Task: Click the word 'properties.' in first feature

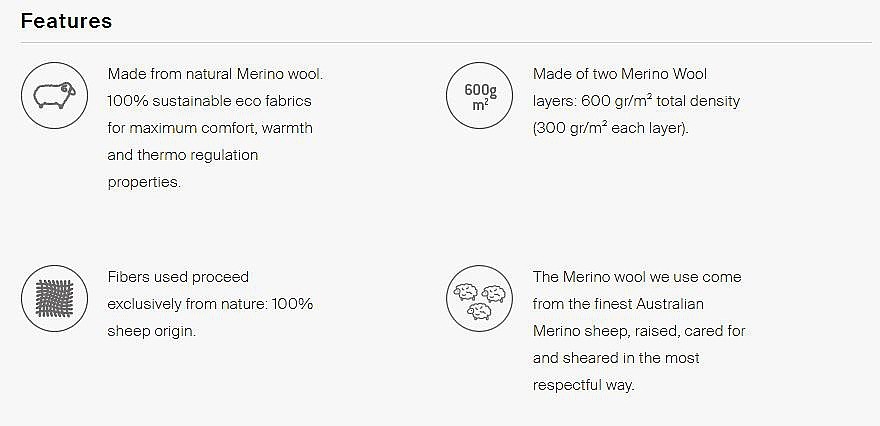Action: click(x=144, y=182)
